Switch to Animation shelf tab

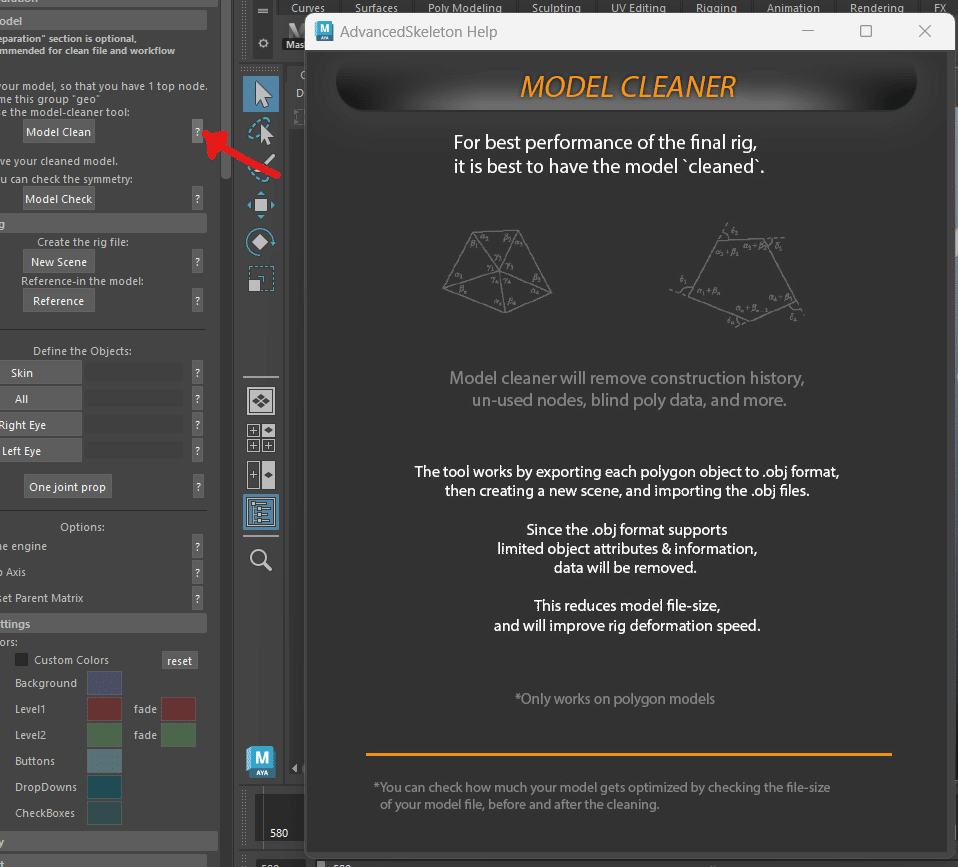(793, 8)
